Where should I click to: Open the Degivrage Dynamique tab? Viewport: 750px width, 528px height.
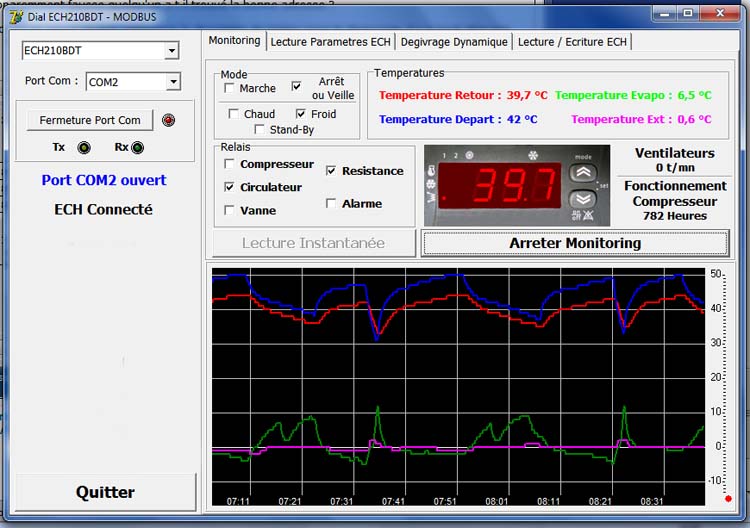click(454, 42)
